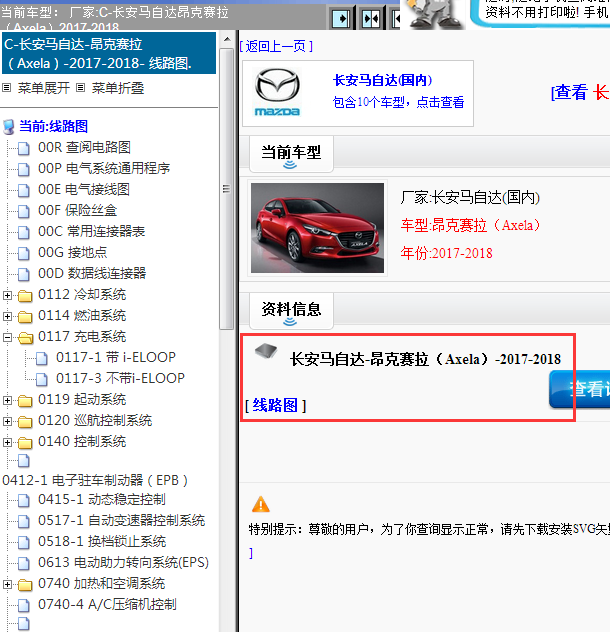The width and height of the screenshot is (610, 632).
Task: Click the 车型:昂克赛拉（Axela） text
Action: pos(471,225)
